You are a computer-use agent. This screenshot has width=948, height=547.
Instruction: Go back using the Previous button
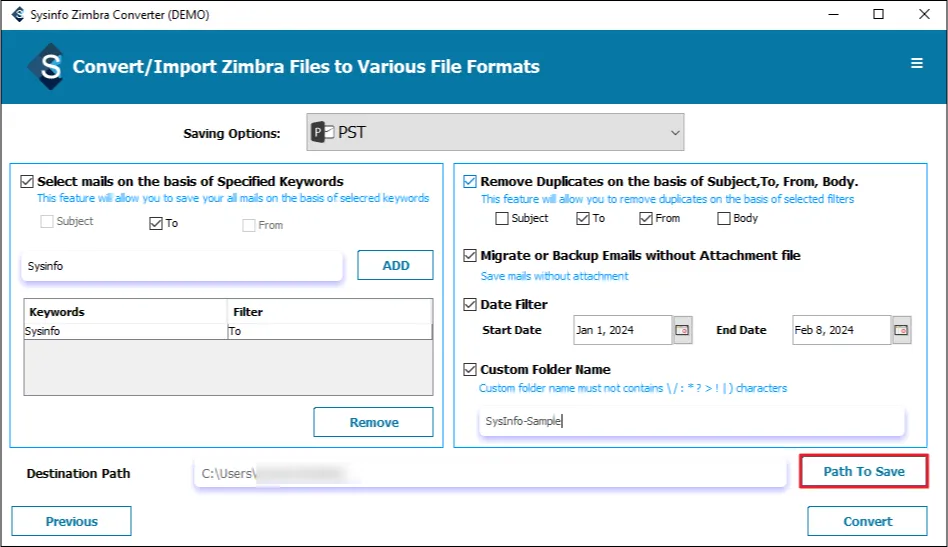coord(71,521)
